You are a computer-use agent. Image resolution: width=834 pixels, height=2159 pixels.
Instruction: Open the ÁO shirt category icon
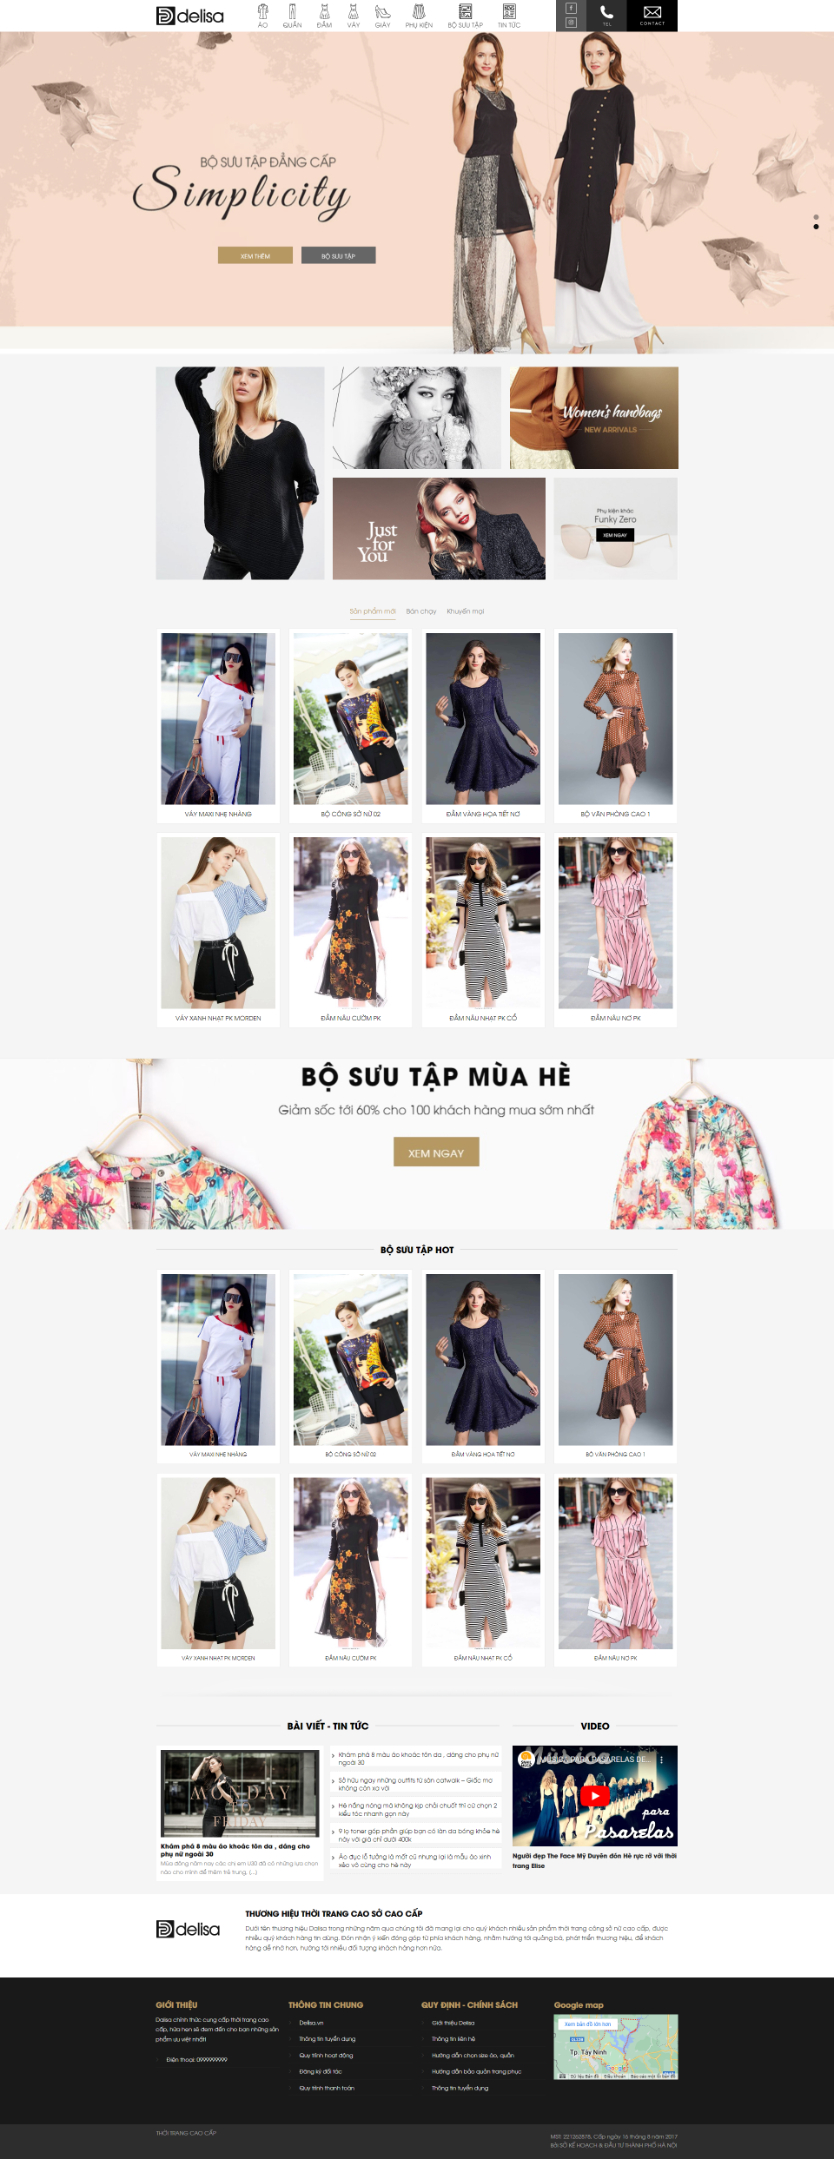pos(263,15)
